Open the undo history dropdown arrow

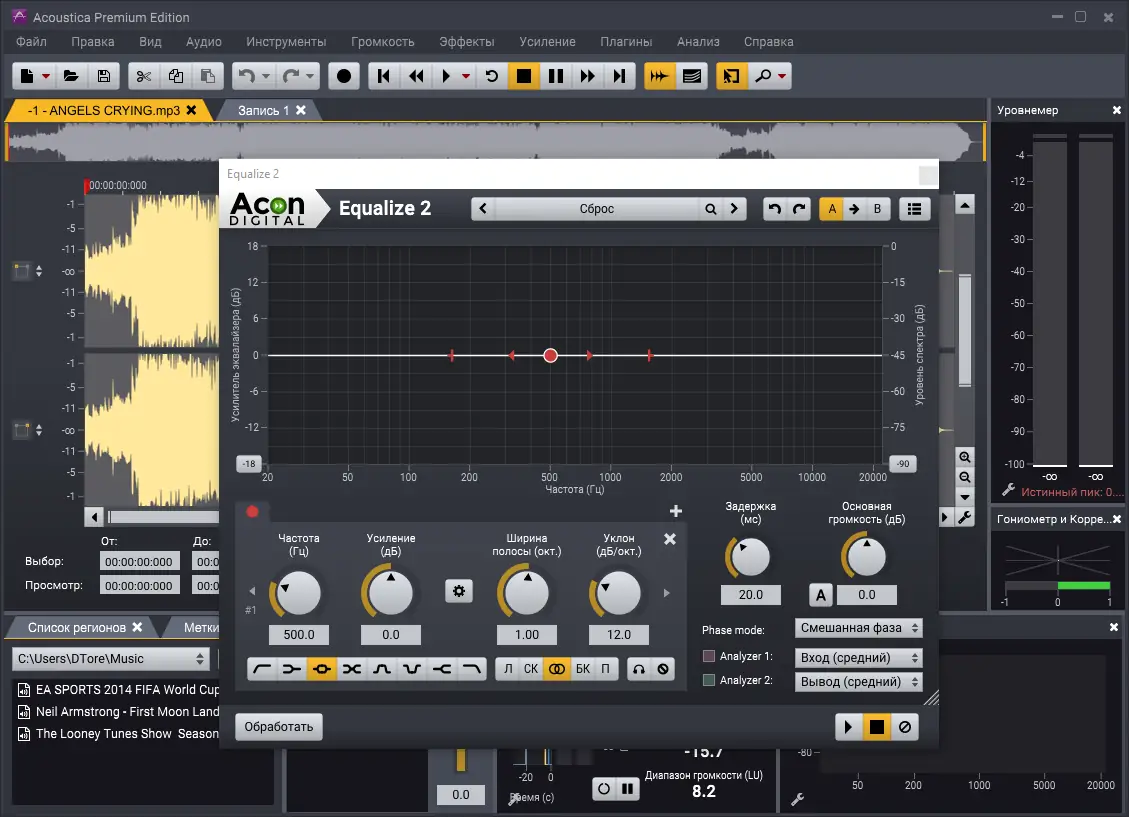(266, 76)
